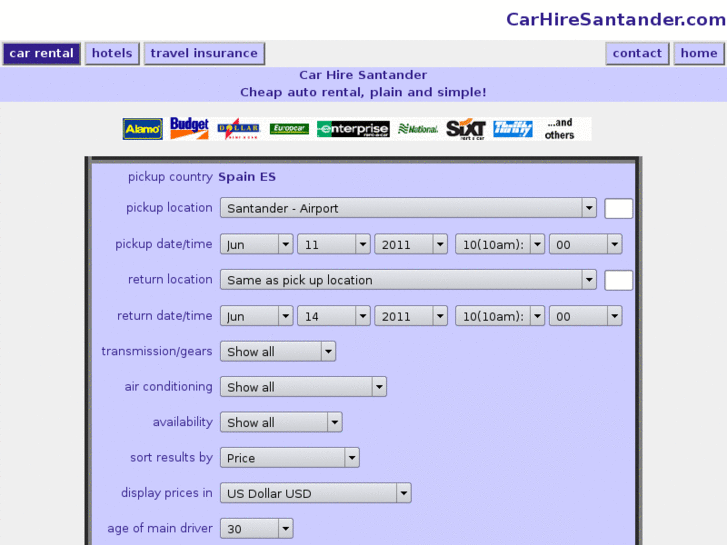Select the pickup minutes dropdown
The image size is (727, 545).
pyautogui.click(x=585, y=244)
